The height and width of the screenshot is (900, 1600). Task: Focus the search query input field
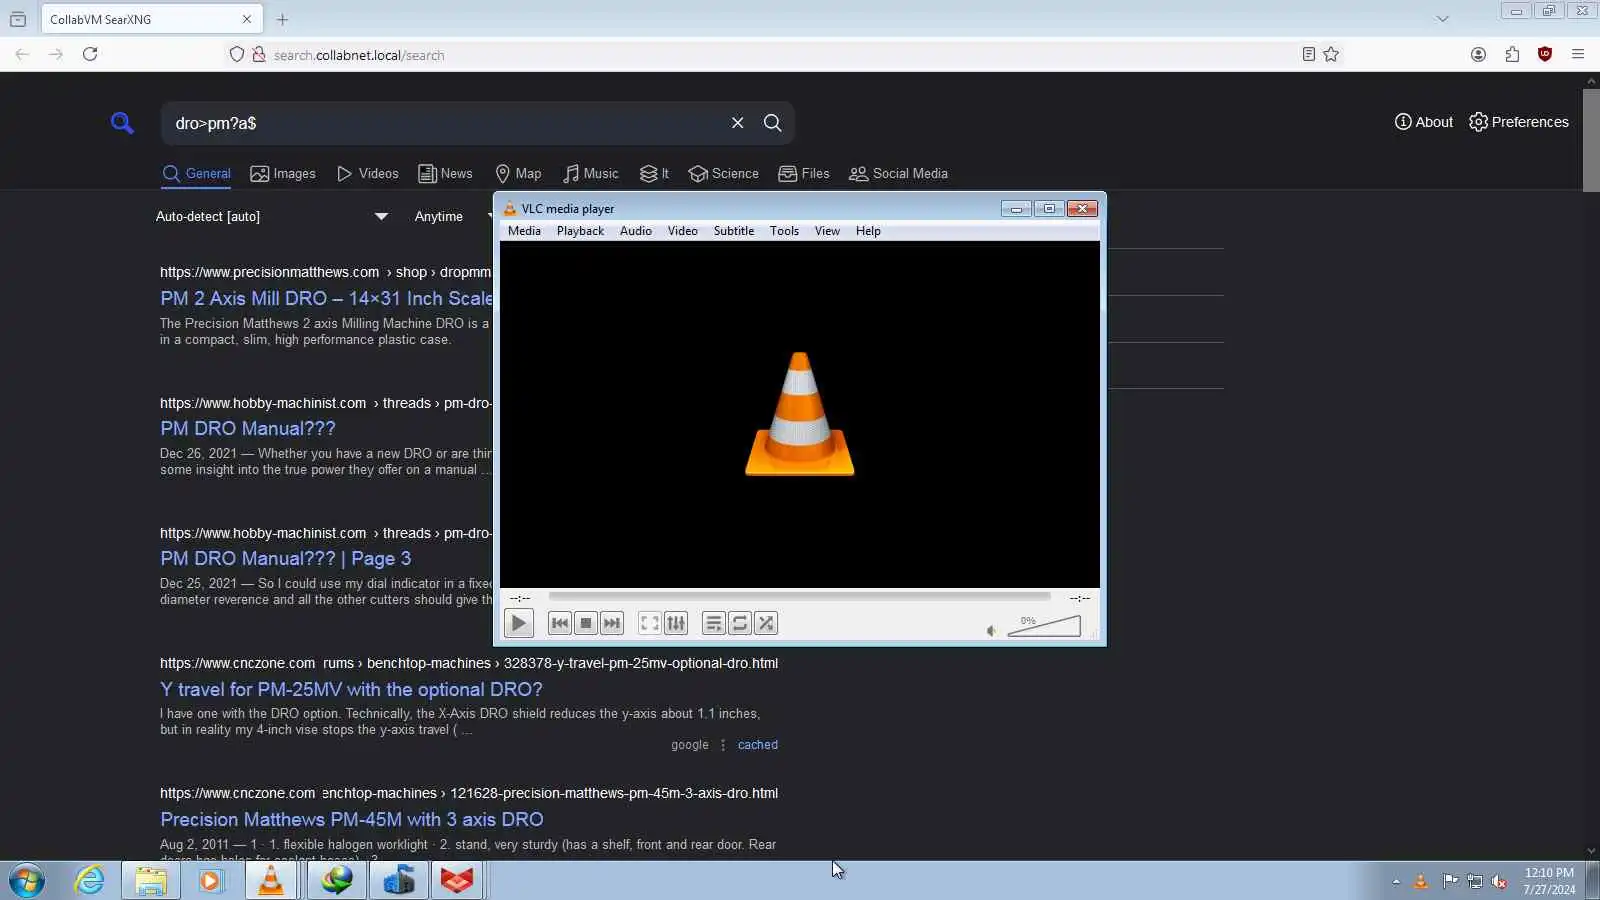[440, 123]
